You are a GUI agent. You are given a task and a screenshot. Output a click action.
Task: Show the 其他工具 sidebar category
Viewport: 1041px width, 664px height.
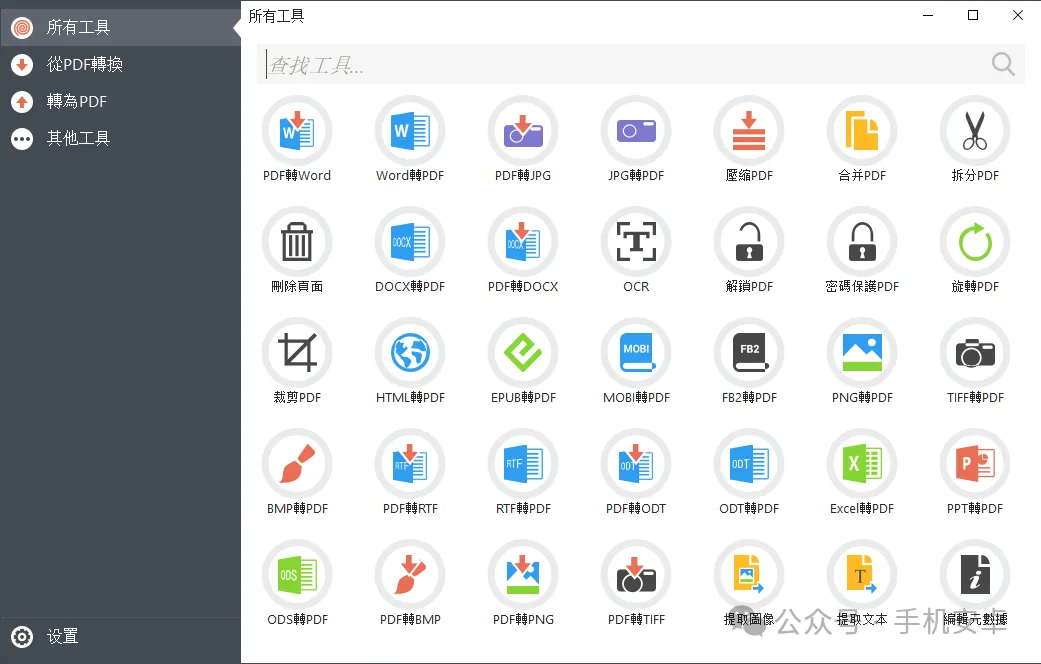coord(120,138)
